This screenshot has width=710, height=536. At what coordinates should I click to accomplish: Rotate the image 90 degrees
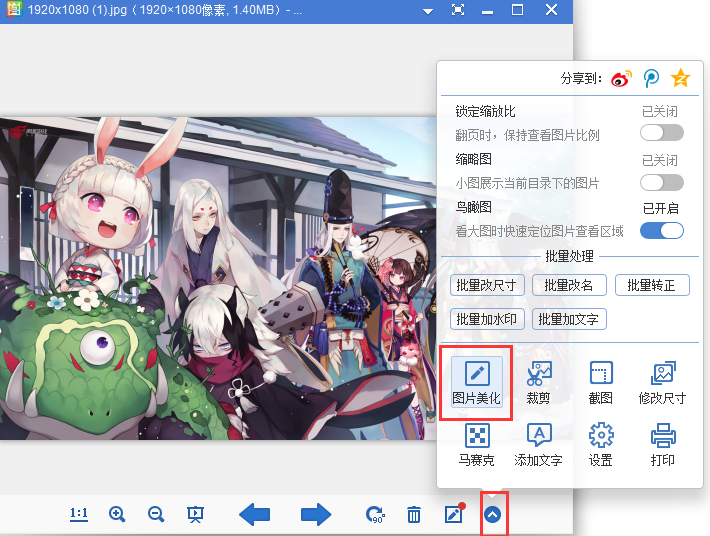point(376,514)
